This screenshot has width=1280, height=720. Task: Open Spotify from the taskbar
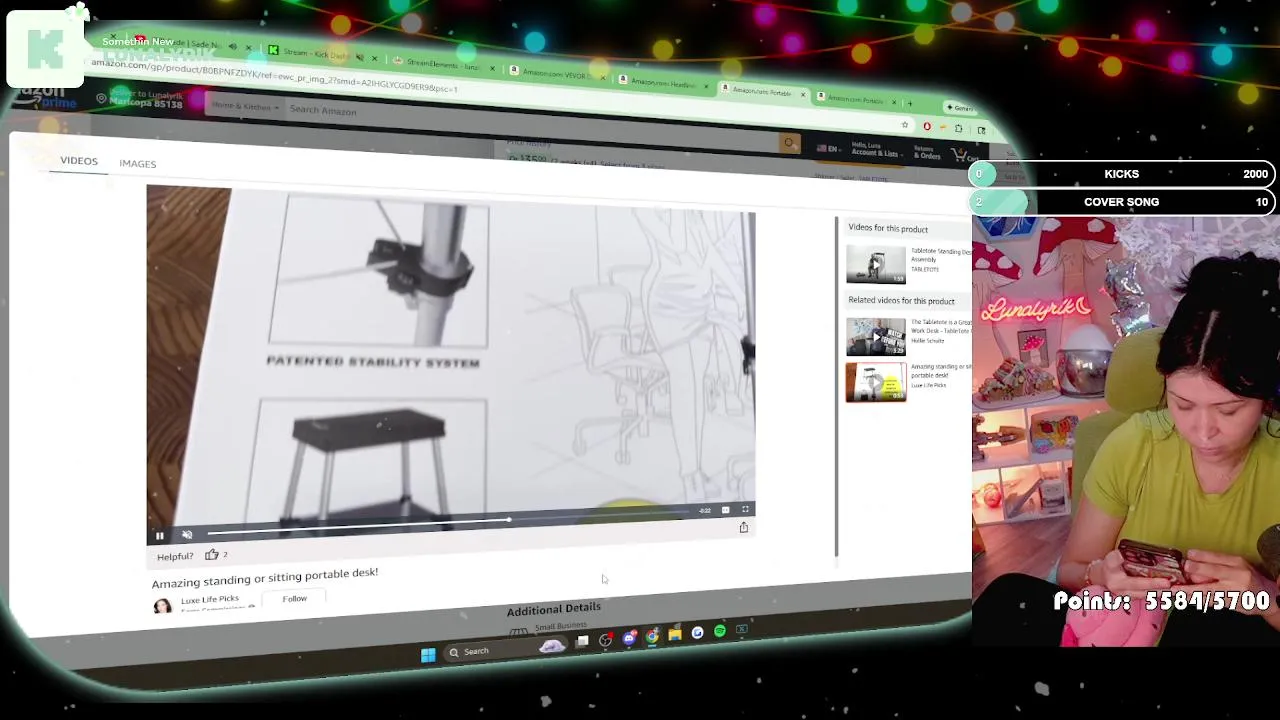coord(720,631)
